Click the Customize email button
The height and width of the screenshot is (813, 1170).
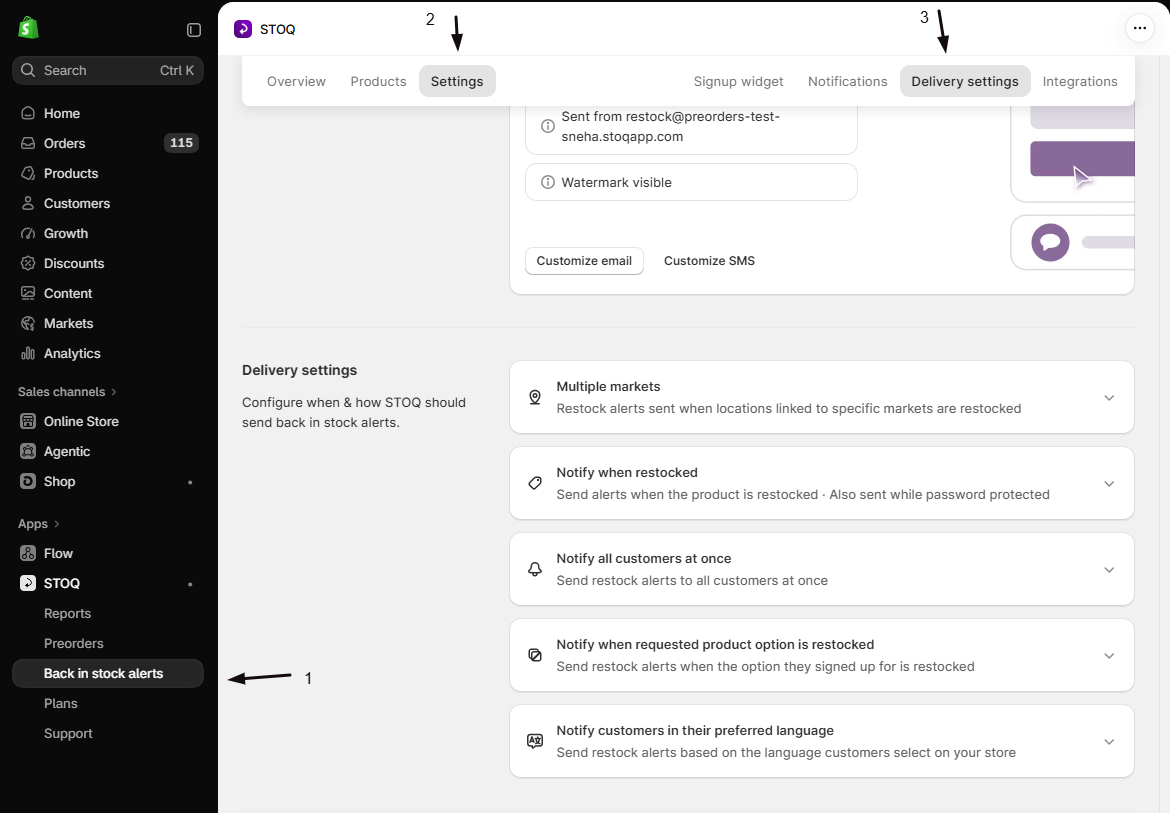pos(584,261)
